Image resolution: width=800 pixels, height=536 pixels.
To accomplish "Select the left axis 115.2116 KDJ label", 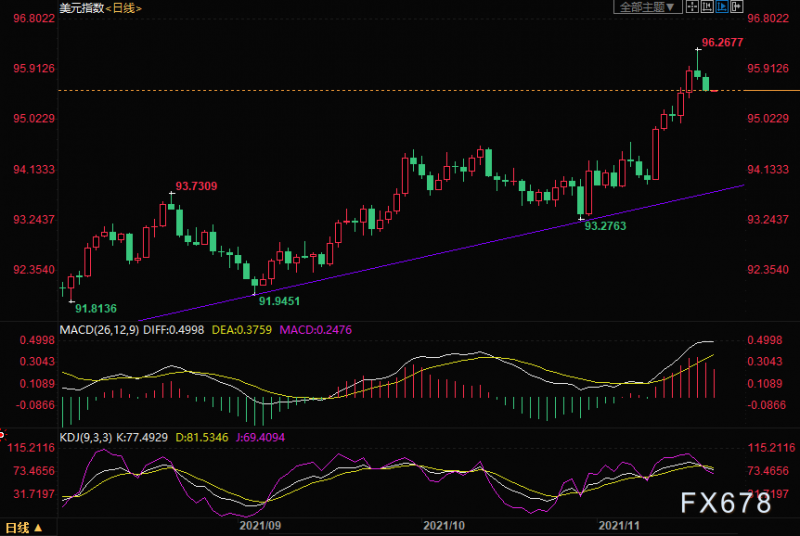I will (x=31, y=448).
